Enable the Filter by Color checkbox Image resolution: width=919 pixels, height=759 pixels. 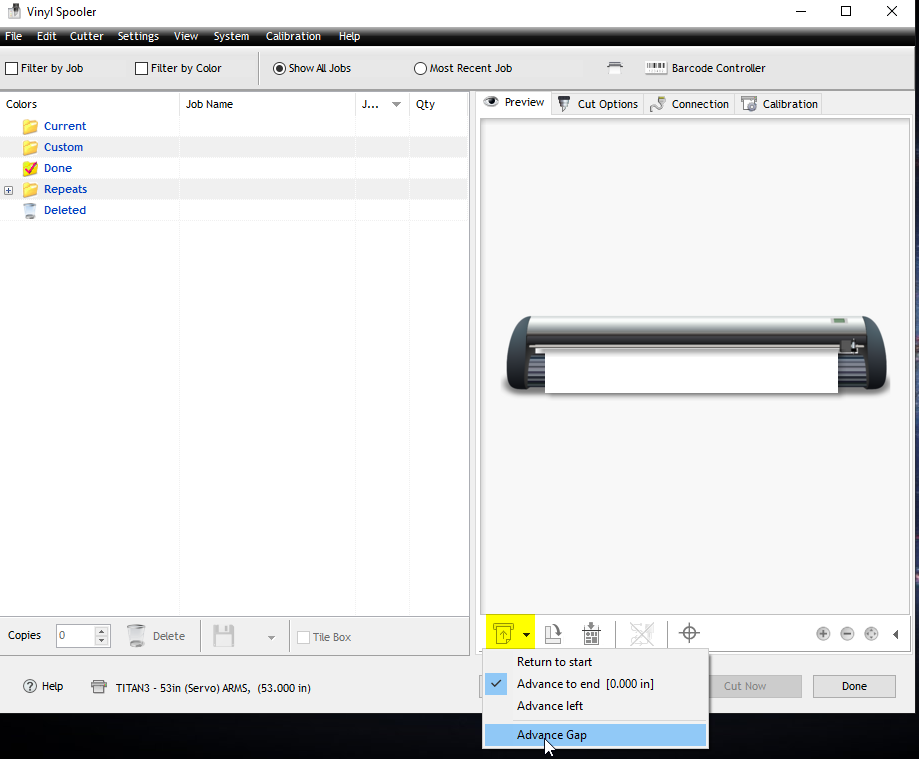click(x=141, y=69)
